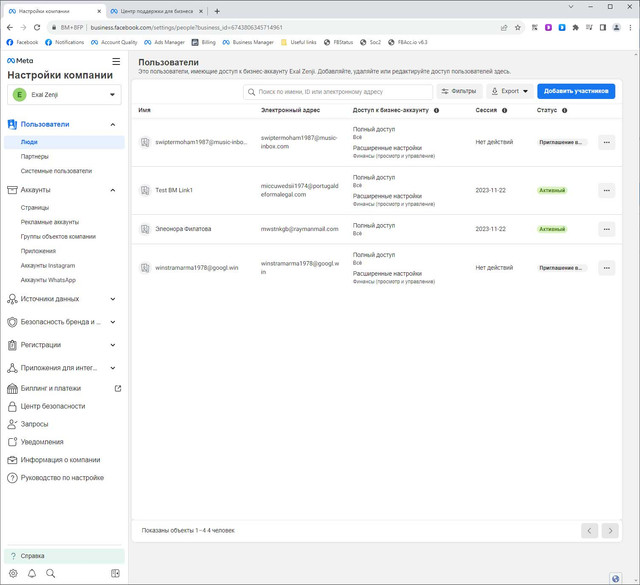Click Добавить участников button

tap(576, 91)
